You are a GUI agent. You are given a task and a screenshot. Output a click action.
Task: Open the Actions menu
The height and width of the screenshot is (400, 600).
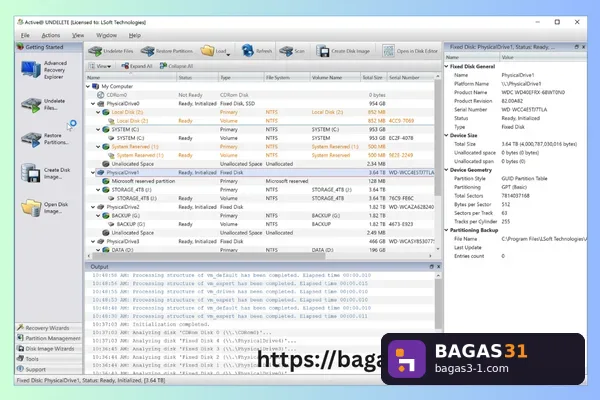click(51, 35)
